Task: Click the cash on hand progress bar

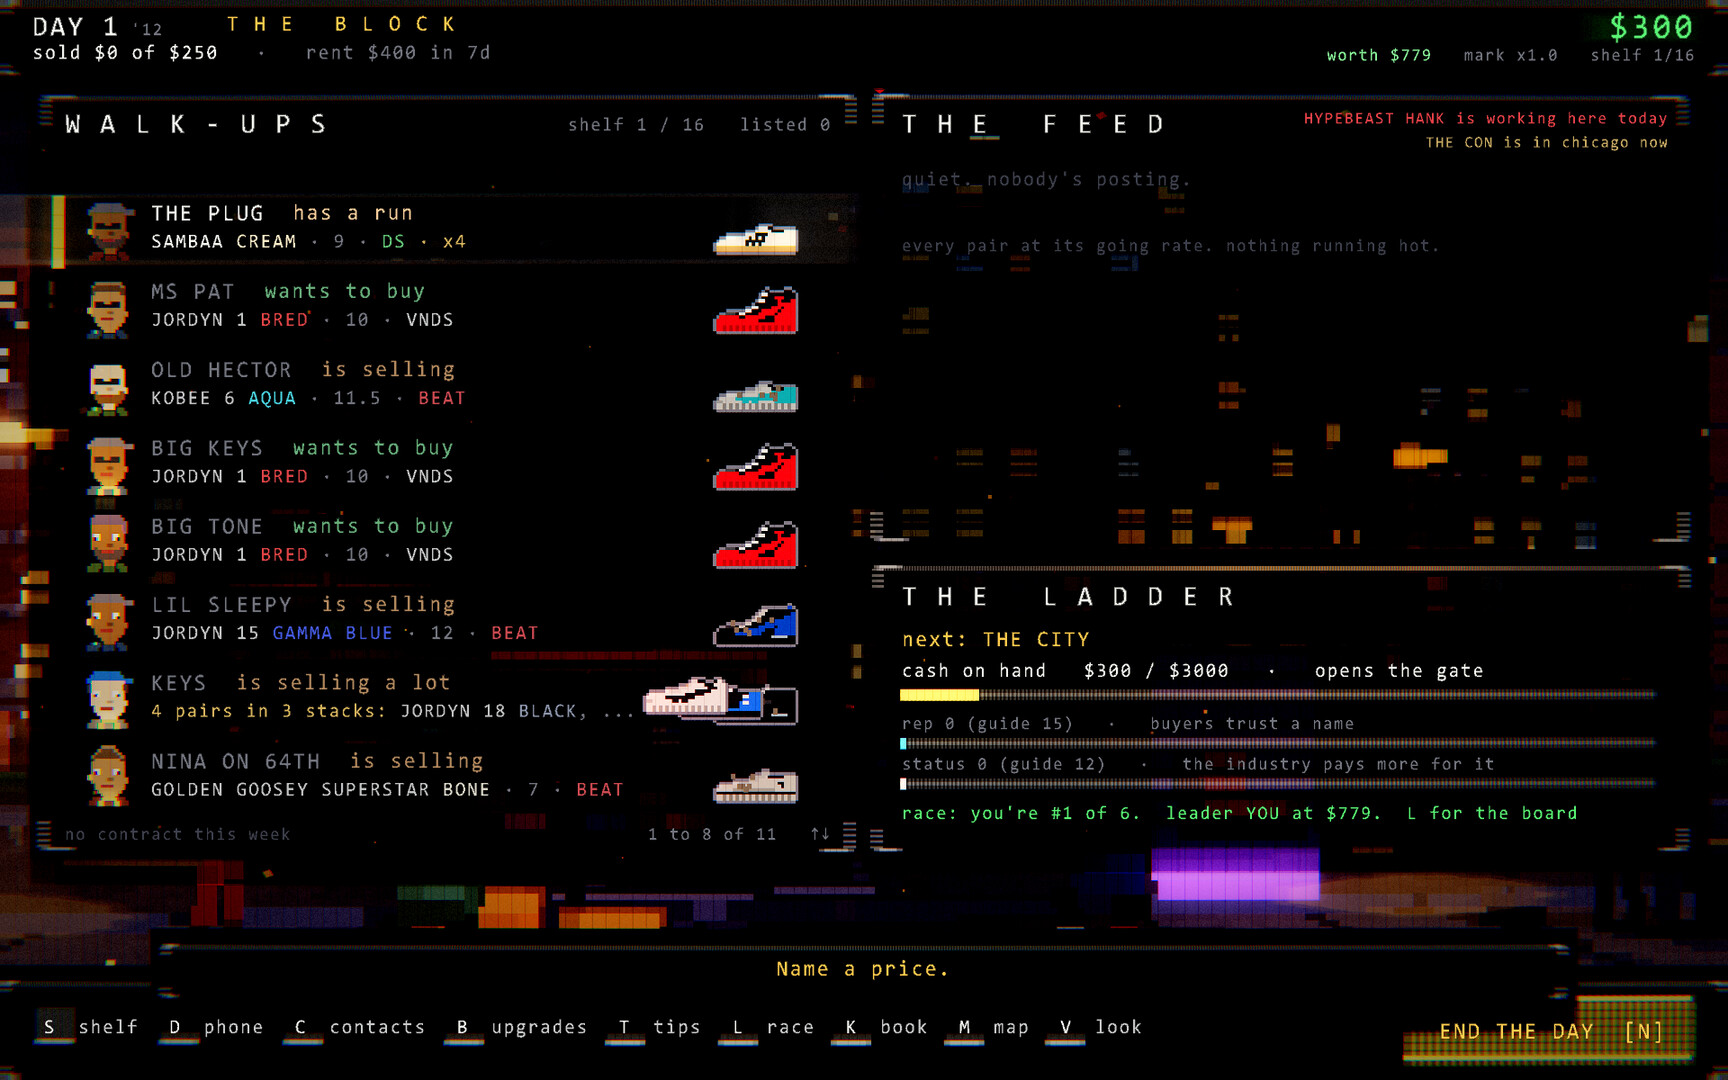Action: (1278, 694)
